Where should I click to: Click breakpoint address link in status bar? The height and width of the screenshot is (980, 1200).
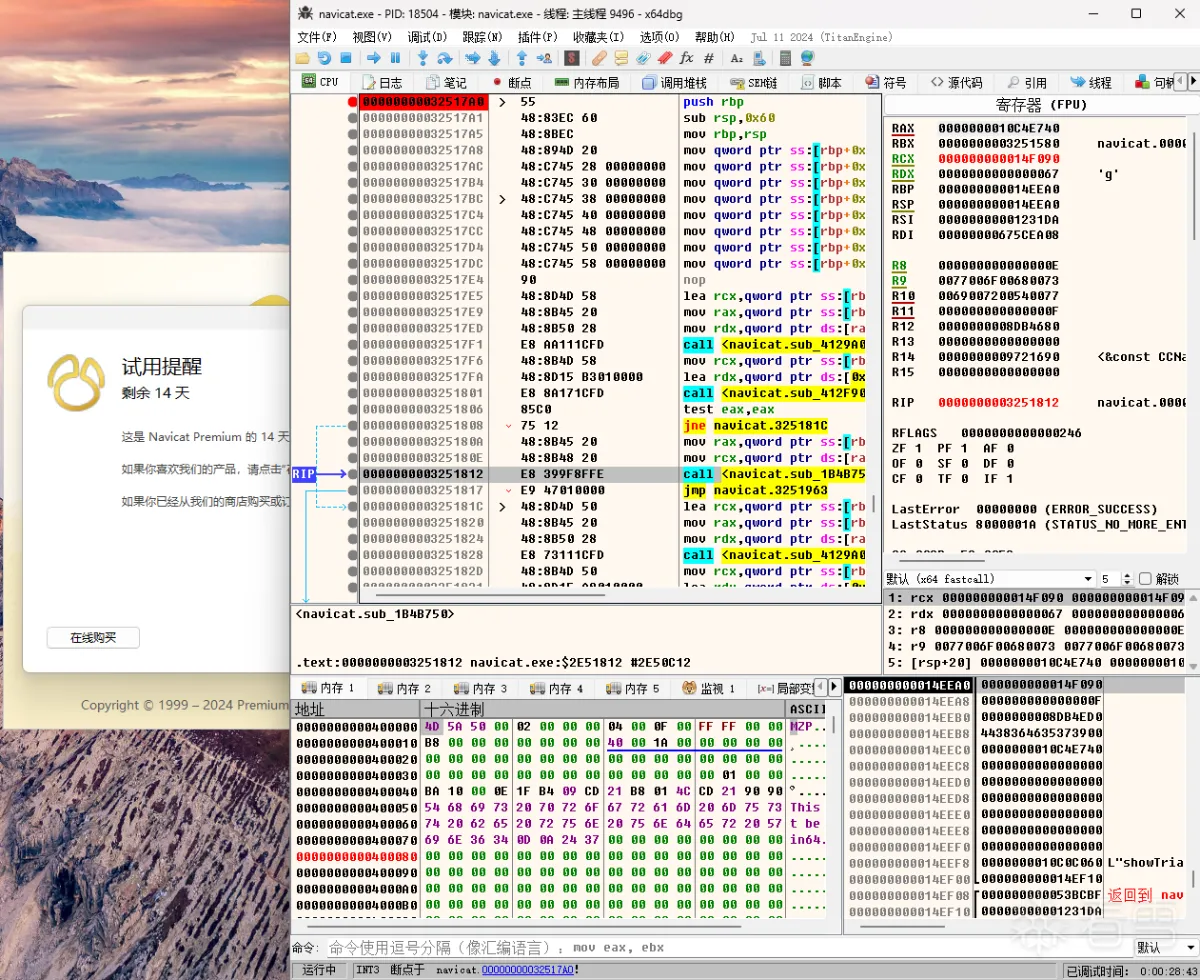pos(528,970)
